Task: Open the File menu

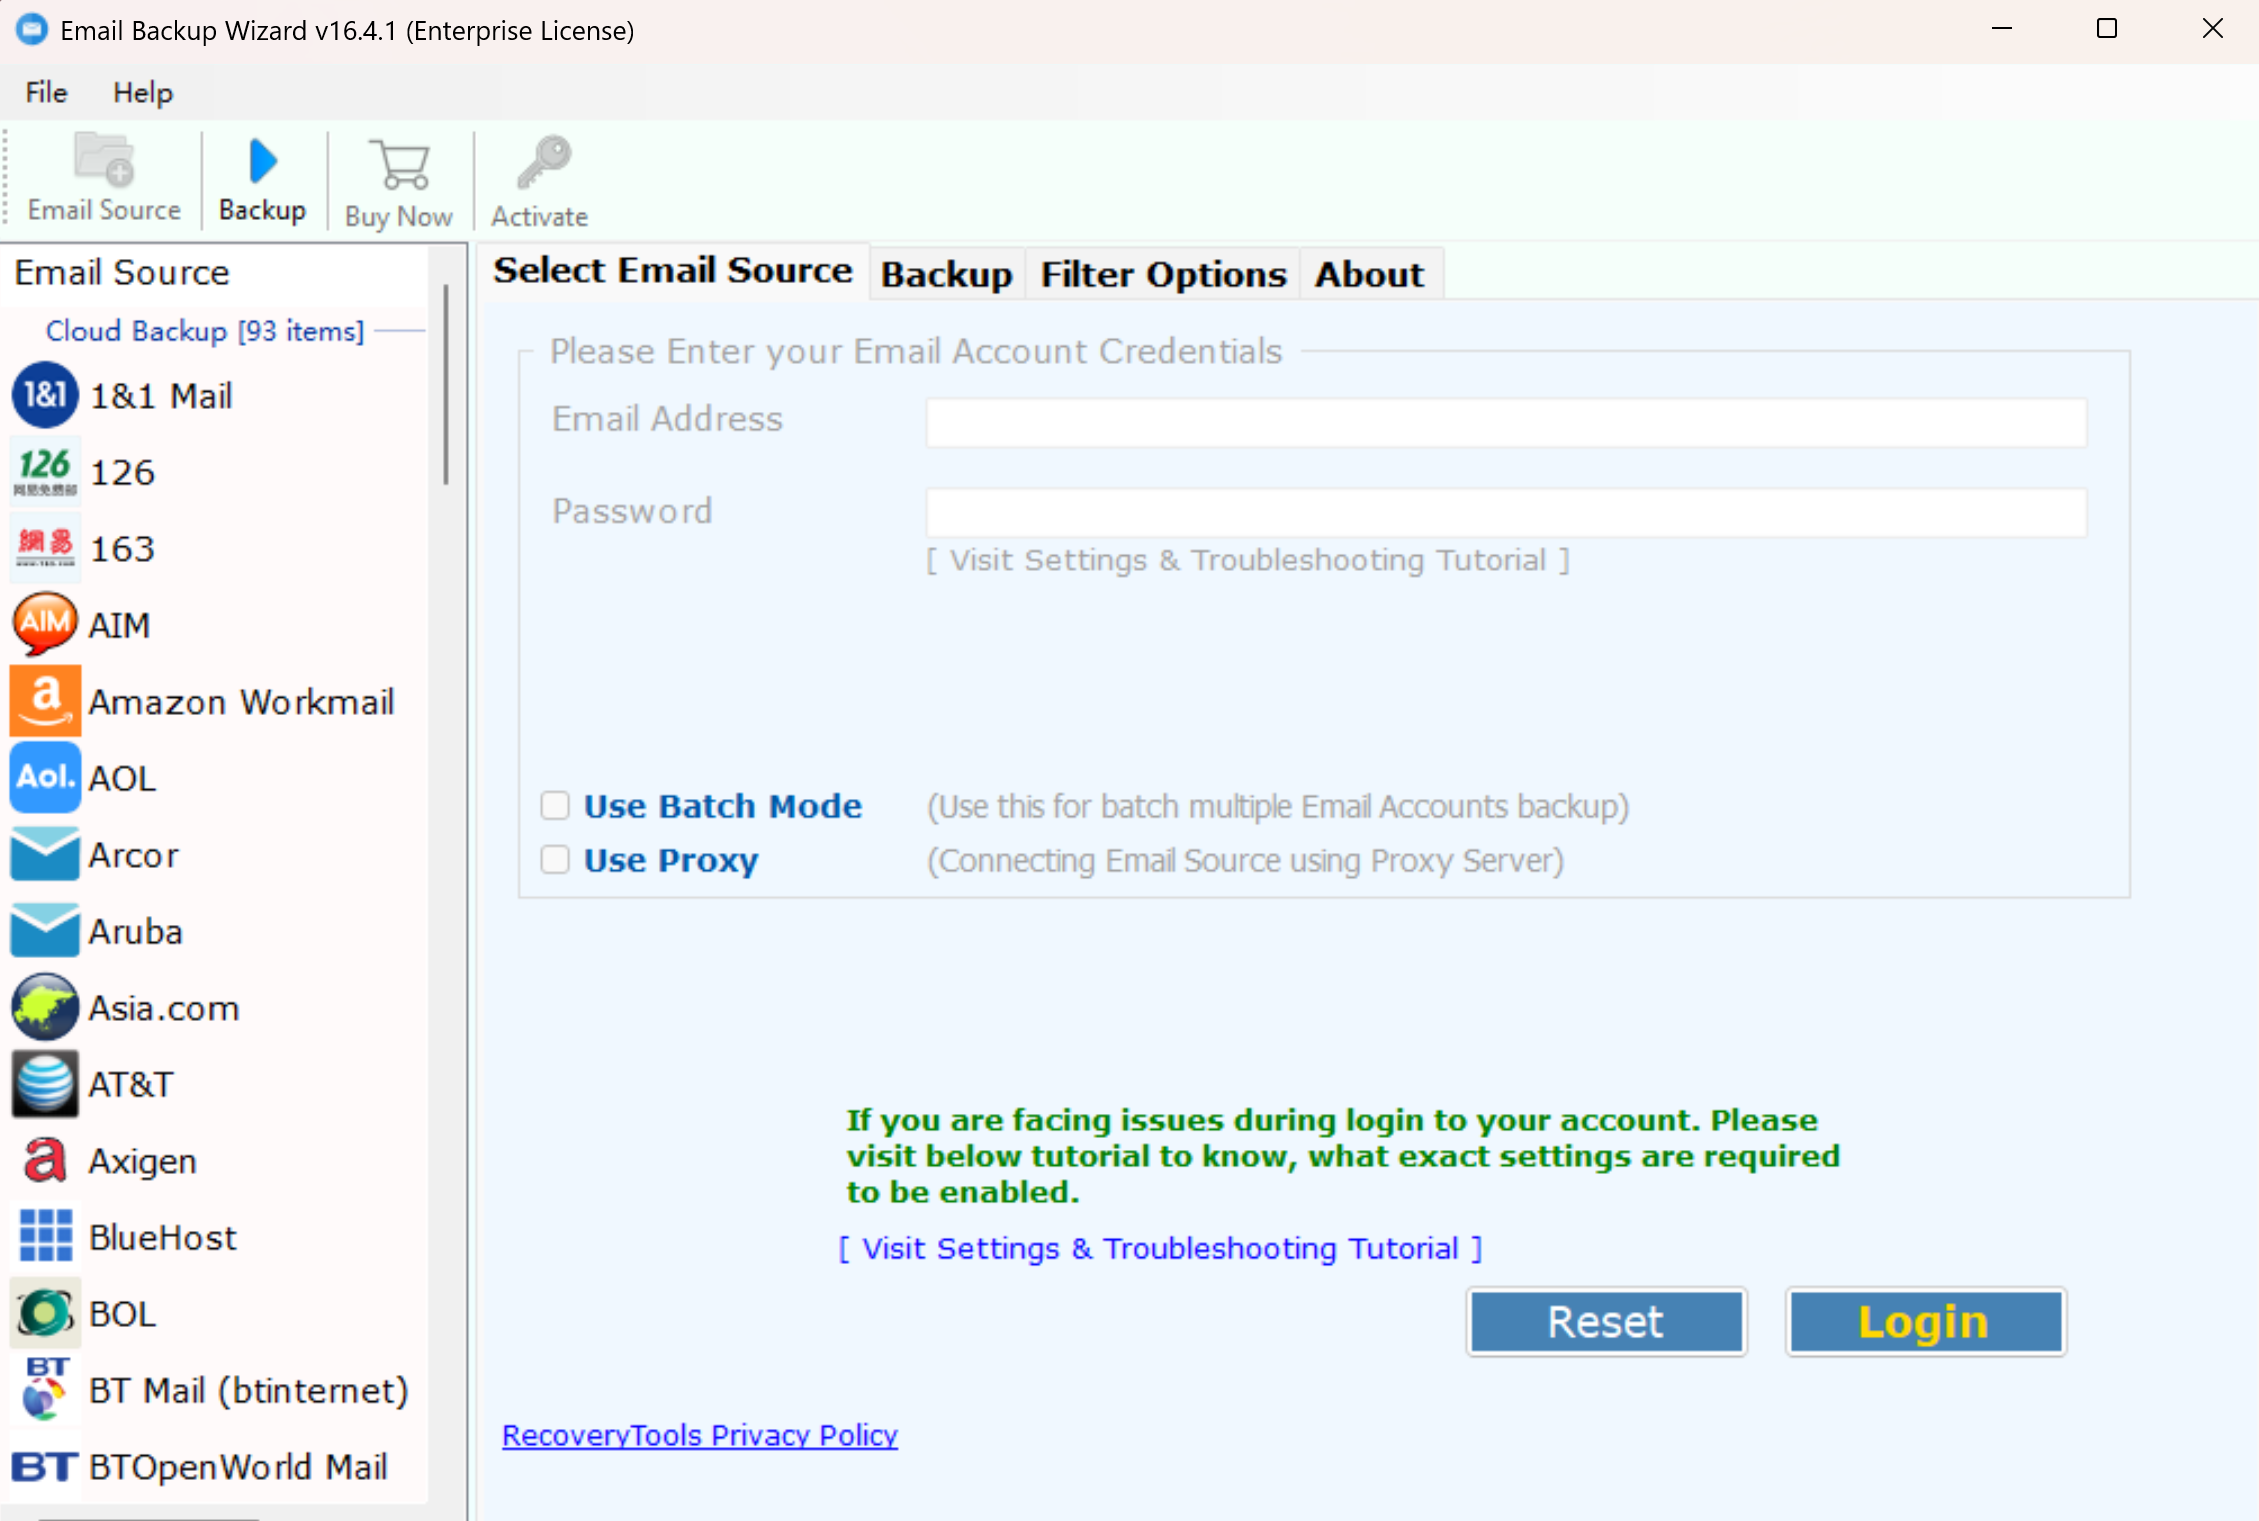Action: point(46,92)
